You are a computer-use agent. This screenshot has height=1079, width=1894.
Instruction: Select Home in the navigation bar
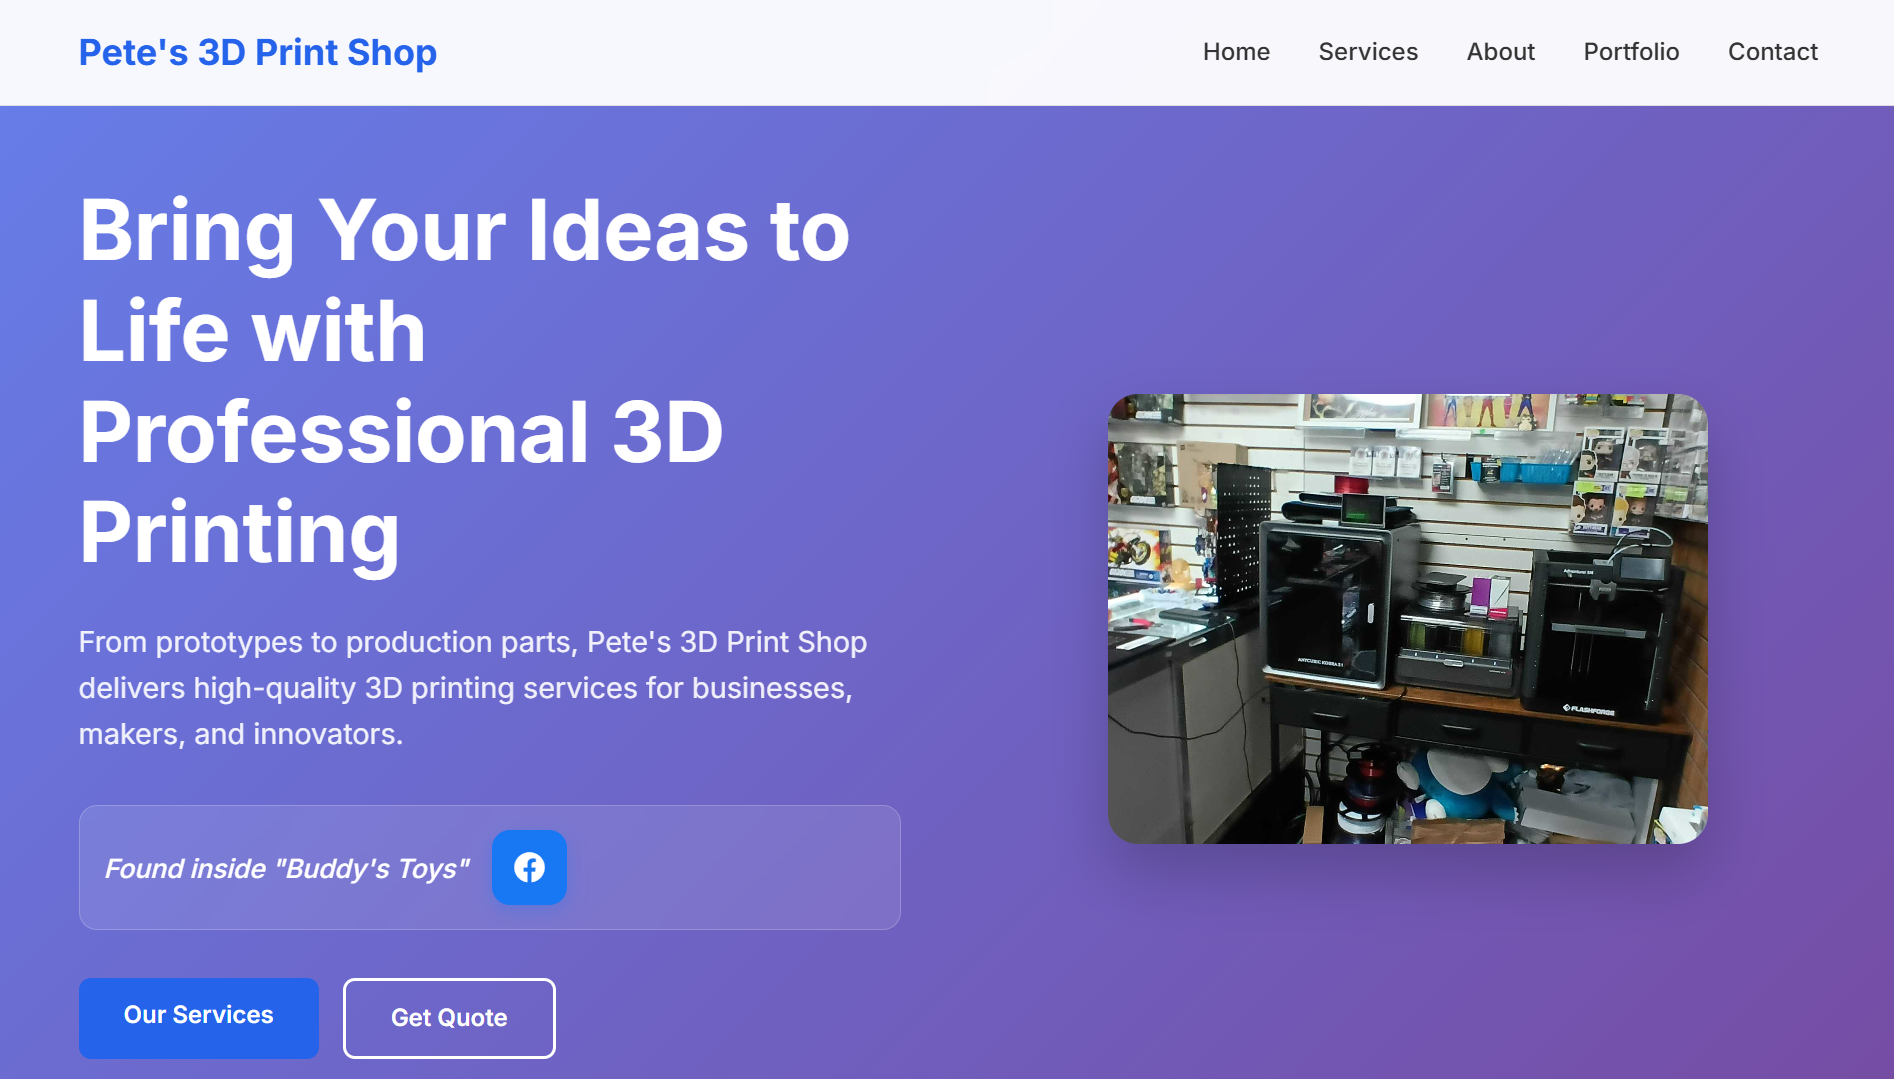pyautogui.click(x=1236, y=52)
